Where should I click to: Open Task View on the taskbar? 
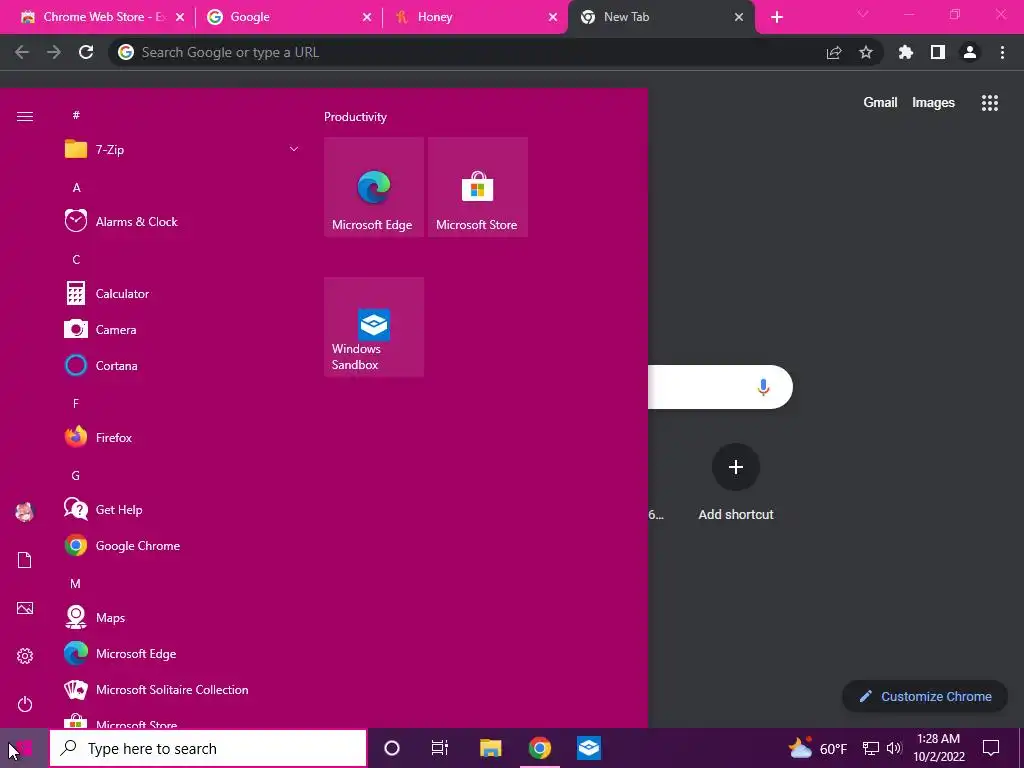(440, 748)
